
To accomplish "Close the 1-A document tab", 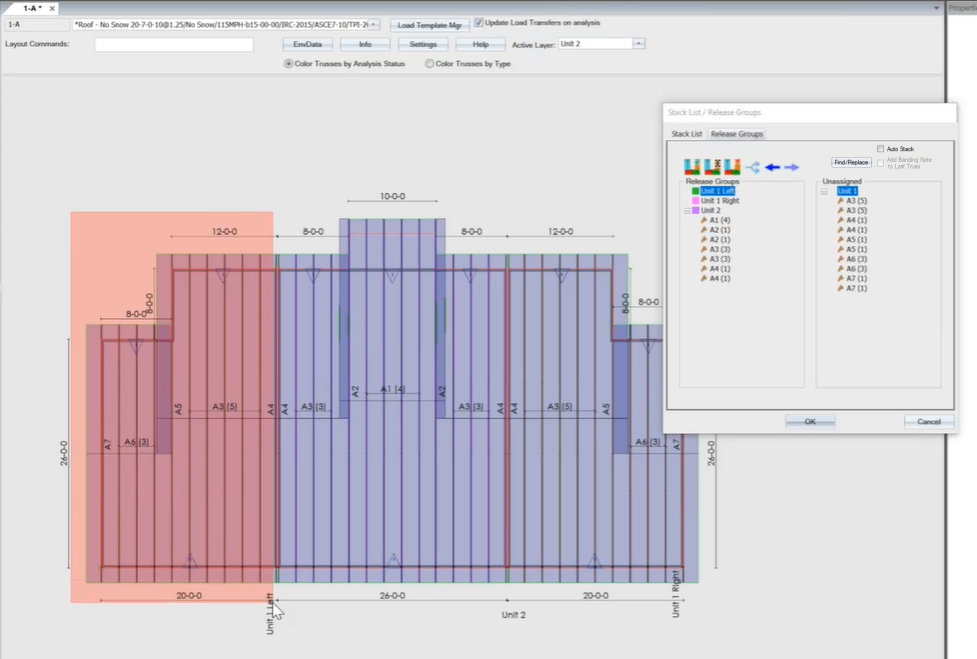I will pos(52,9).
